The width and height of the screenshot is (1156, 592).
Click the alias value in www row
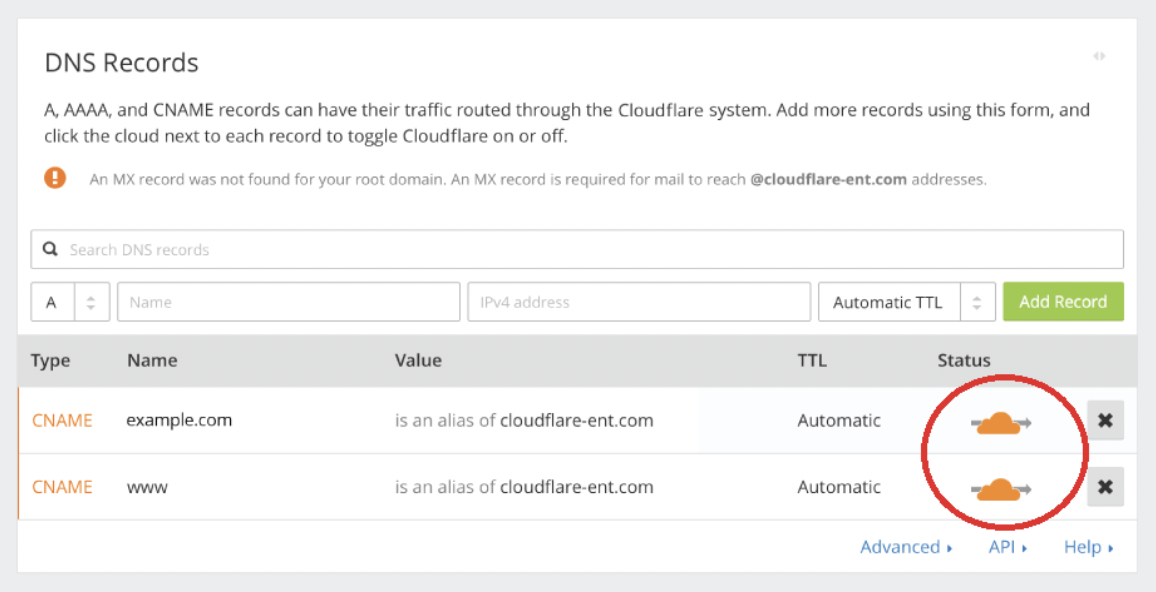coord(524,487)
